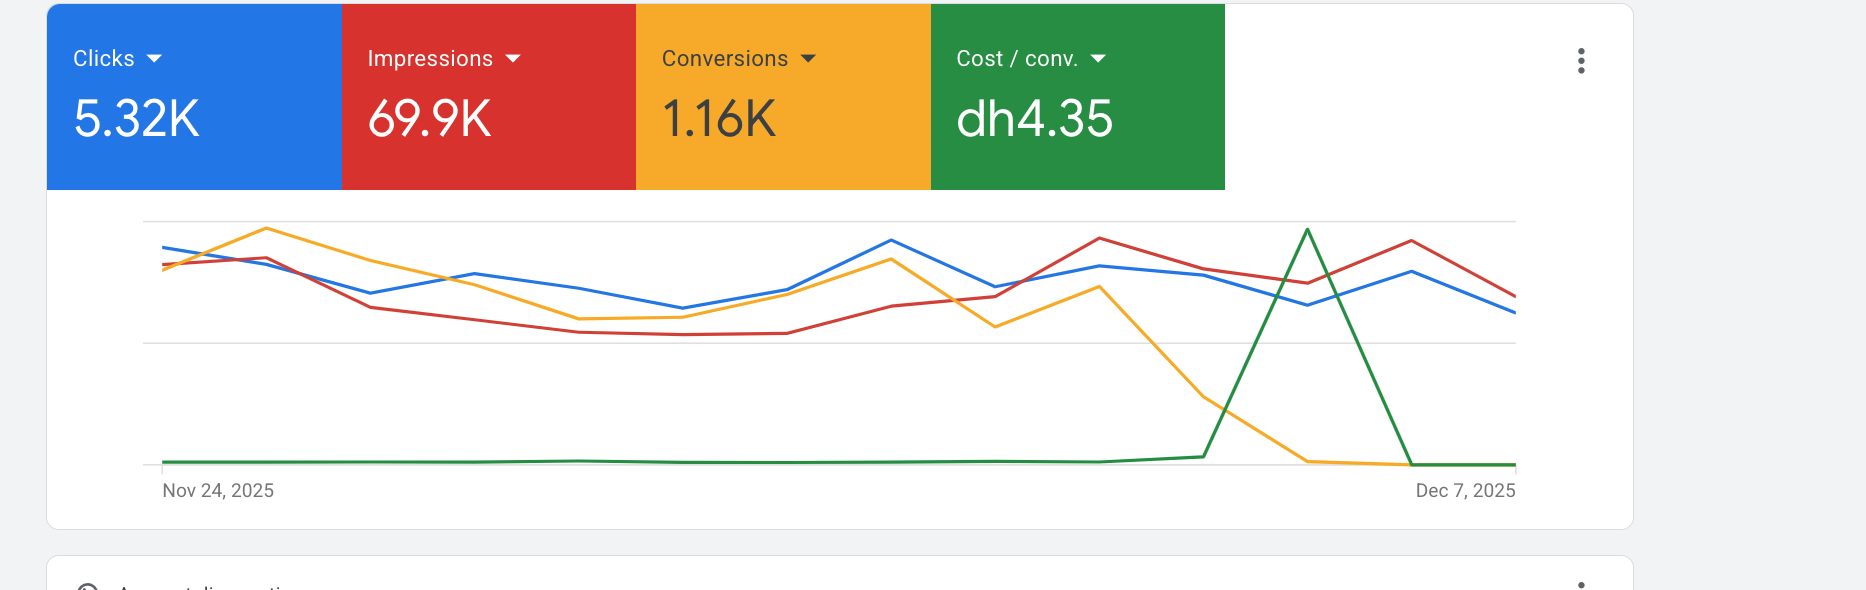
Task: Select the green dh4.35 cost scorecard
Action: coord(1078,97)
